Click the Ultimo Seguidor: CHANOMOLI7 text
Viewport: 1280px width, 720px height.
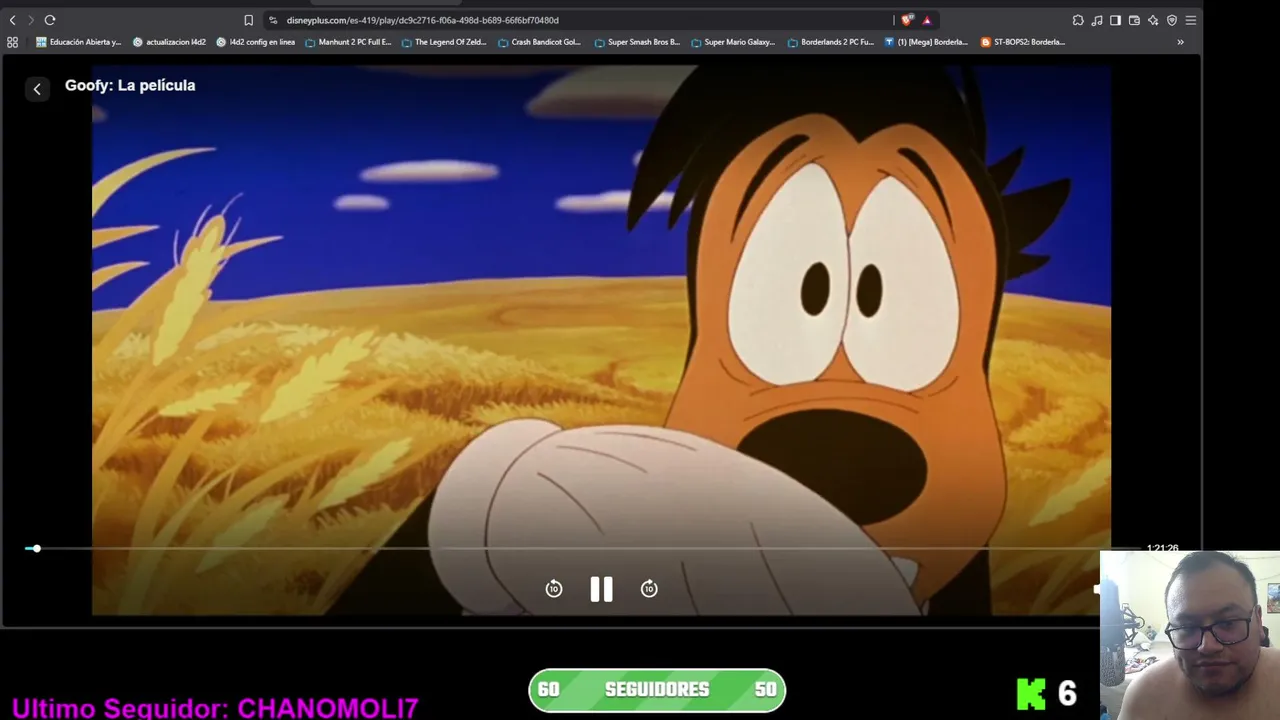point(215,708)
